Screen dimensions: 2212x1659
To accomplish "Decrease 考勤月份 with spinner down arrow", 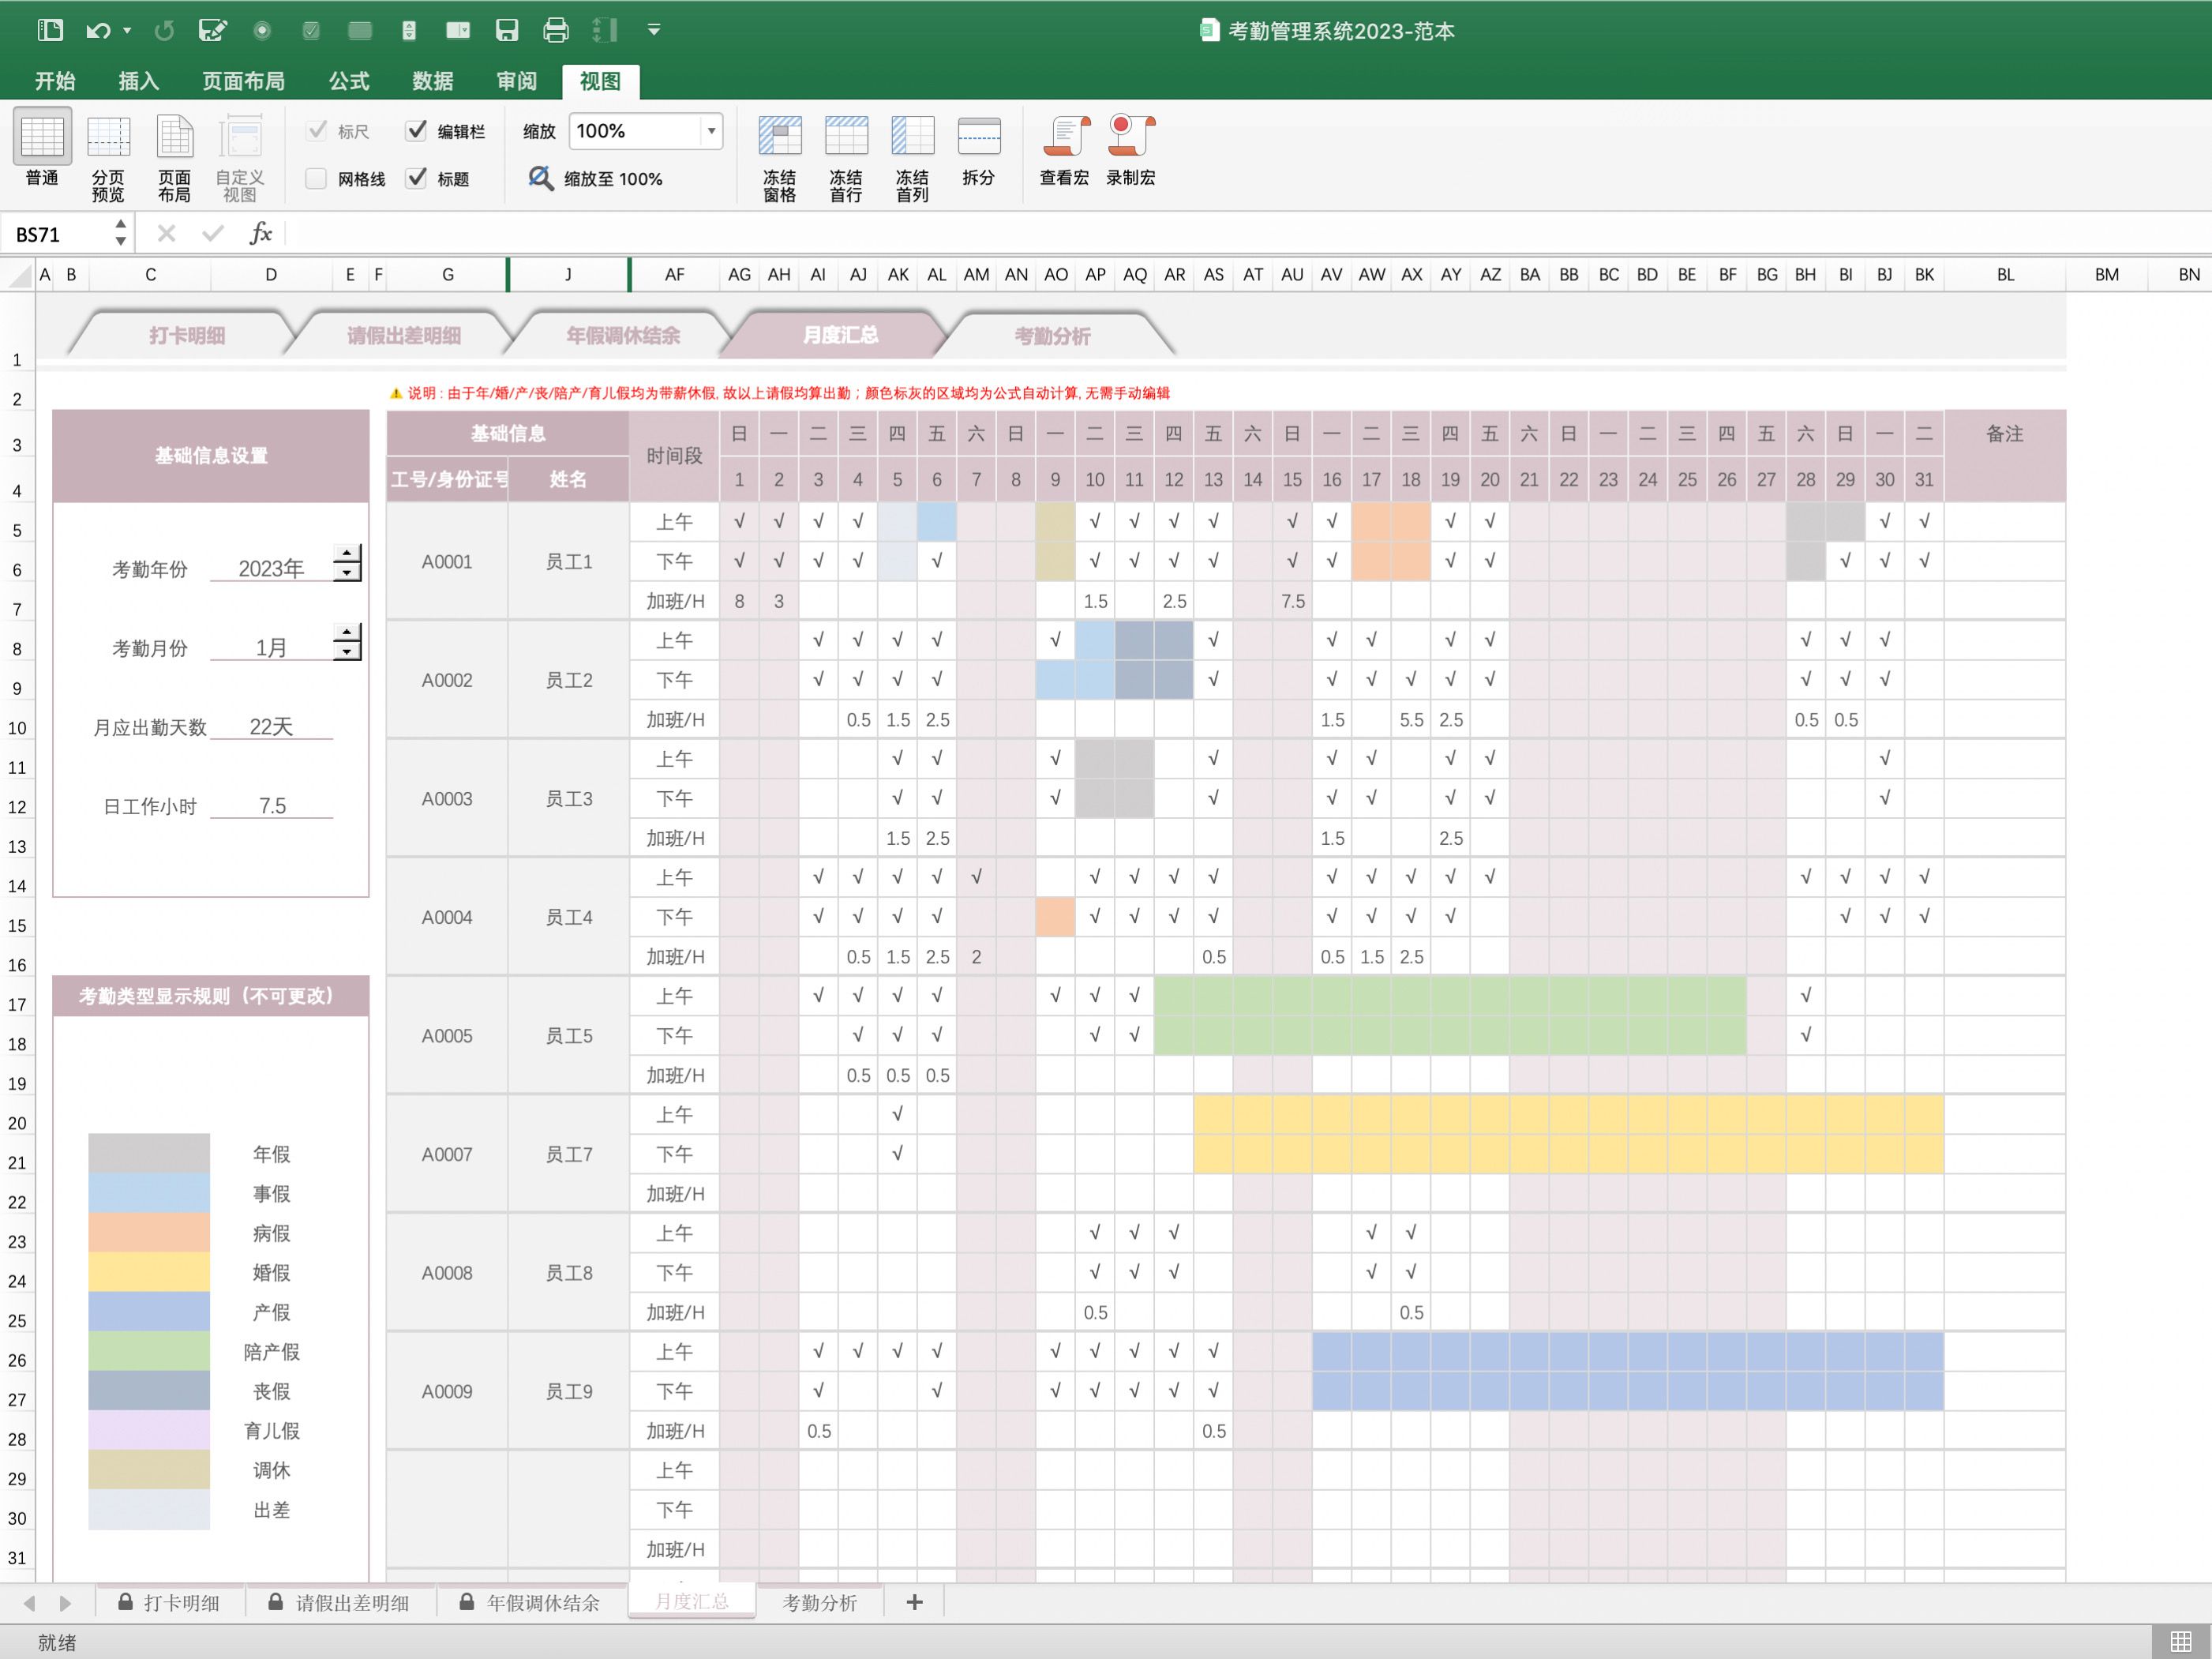I will coord(346,652).
